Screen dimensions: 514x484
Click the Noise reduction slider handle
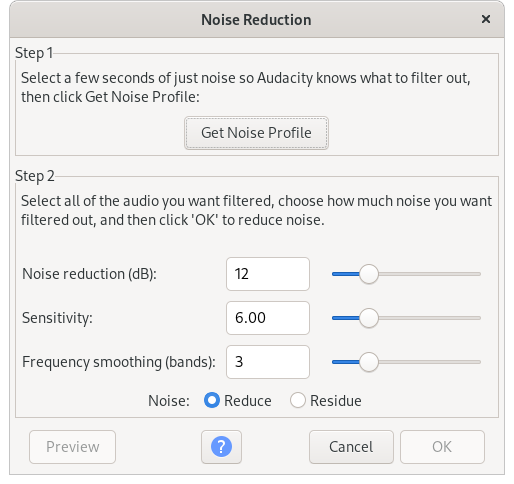point(369,274)
